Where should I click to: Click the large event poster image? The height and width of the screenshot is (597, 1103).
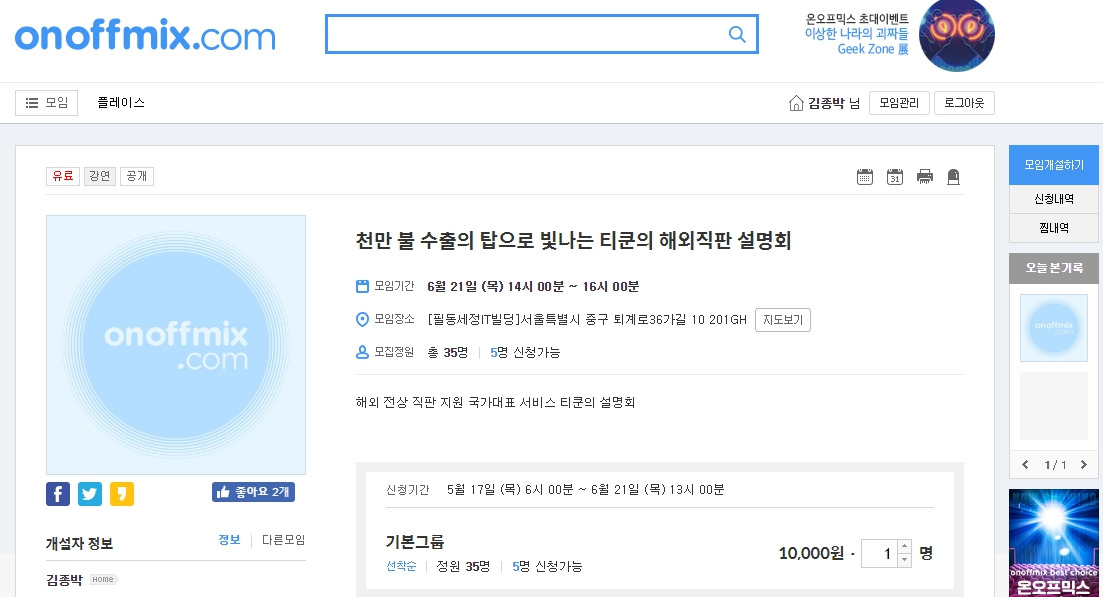(x=176, y=345)
